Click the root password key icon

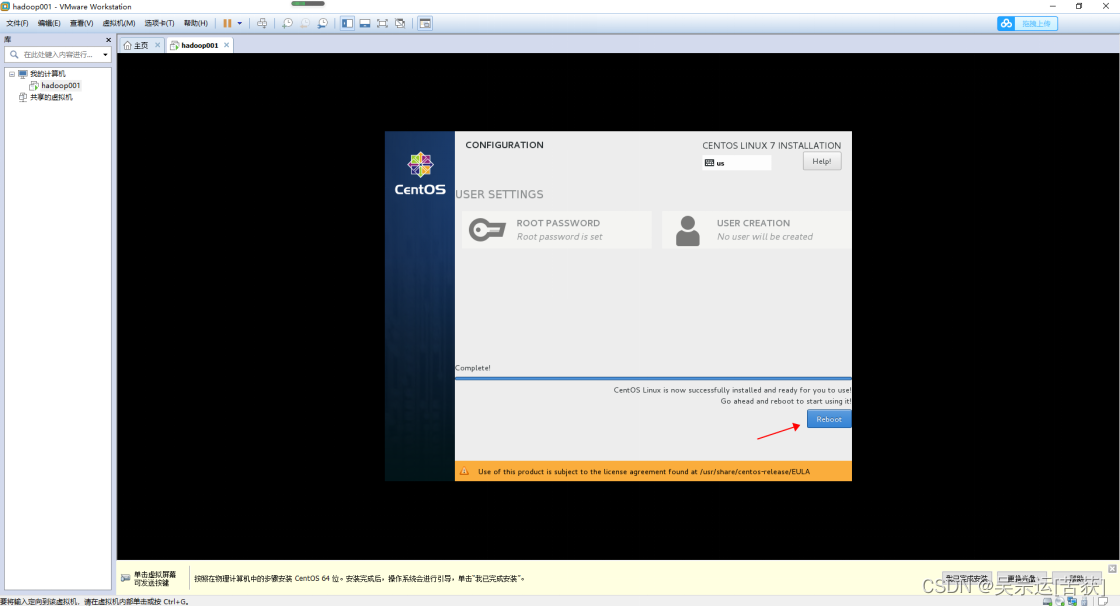point(487,229)
